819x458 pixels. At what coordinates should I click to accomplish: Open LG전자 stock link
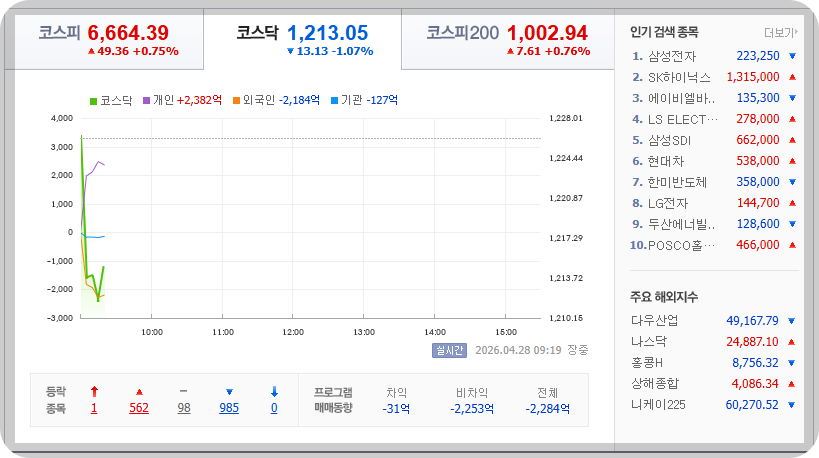pyautogui.click(x=668, y=203)
